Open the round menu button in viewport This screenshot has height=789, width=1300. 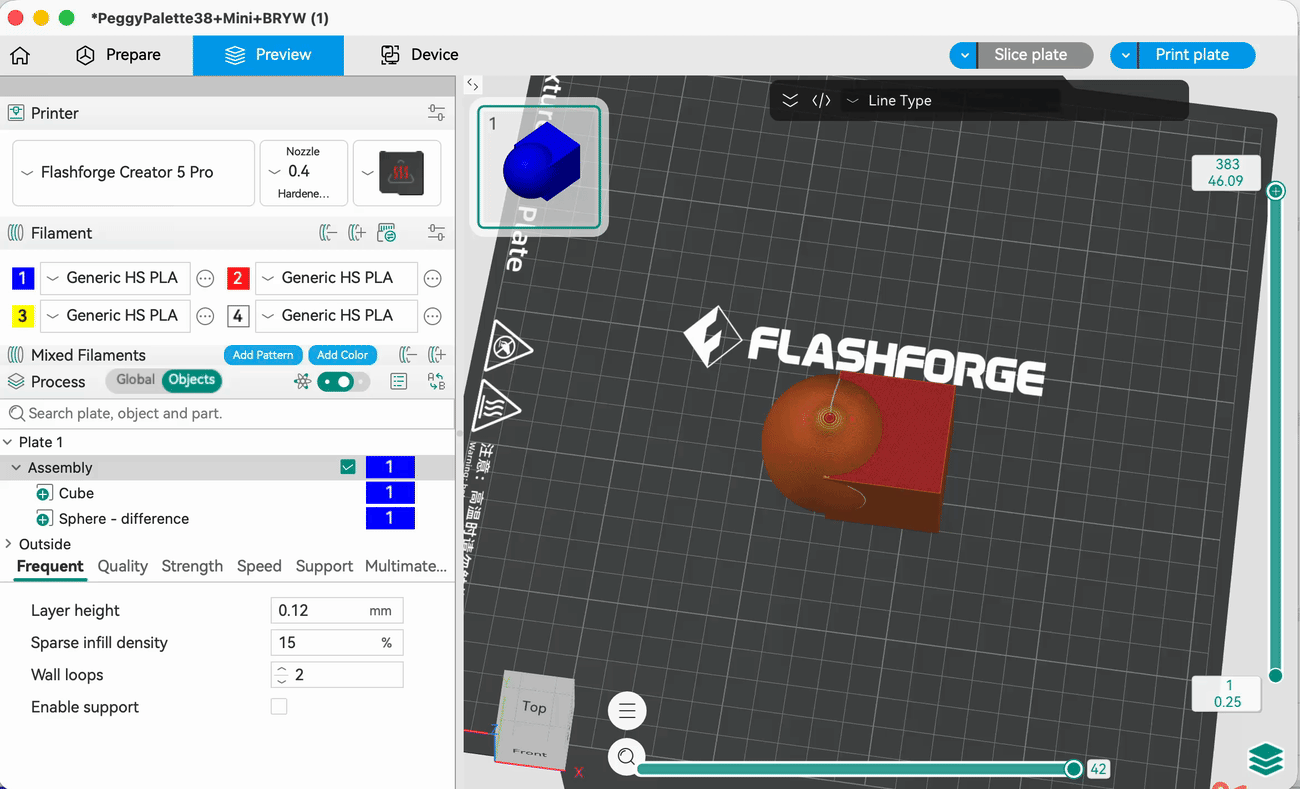click(x=627, y=711)
